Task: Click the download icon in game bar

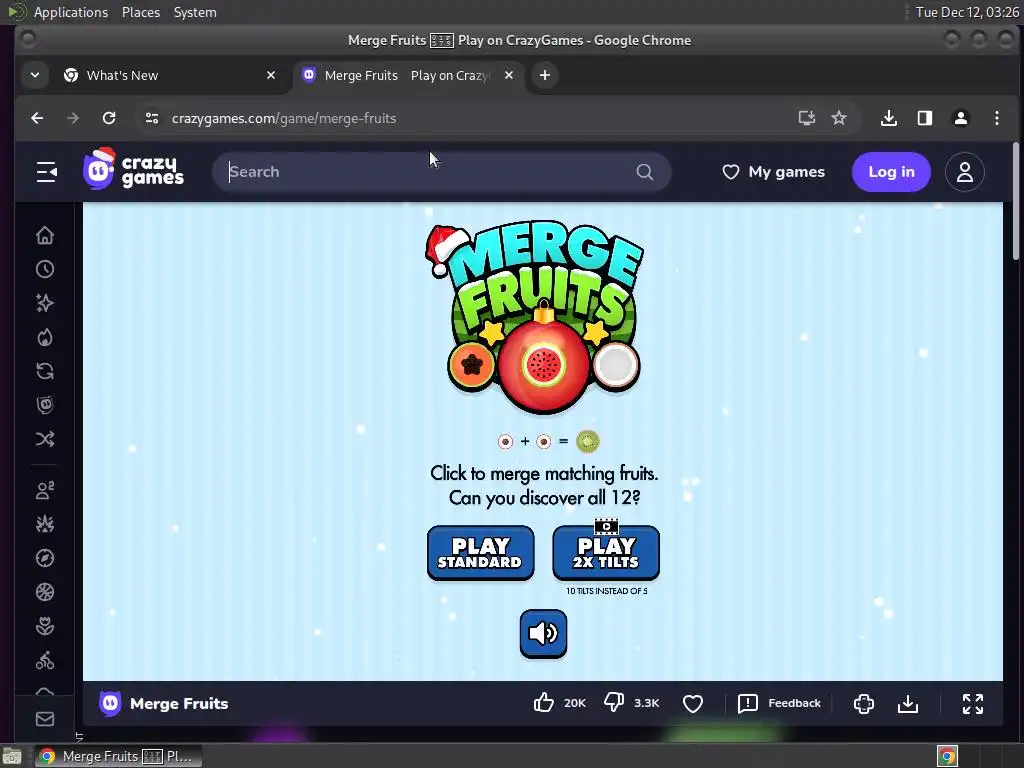Action: [x=908, y=703]
